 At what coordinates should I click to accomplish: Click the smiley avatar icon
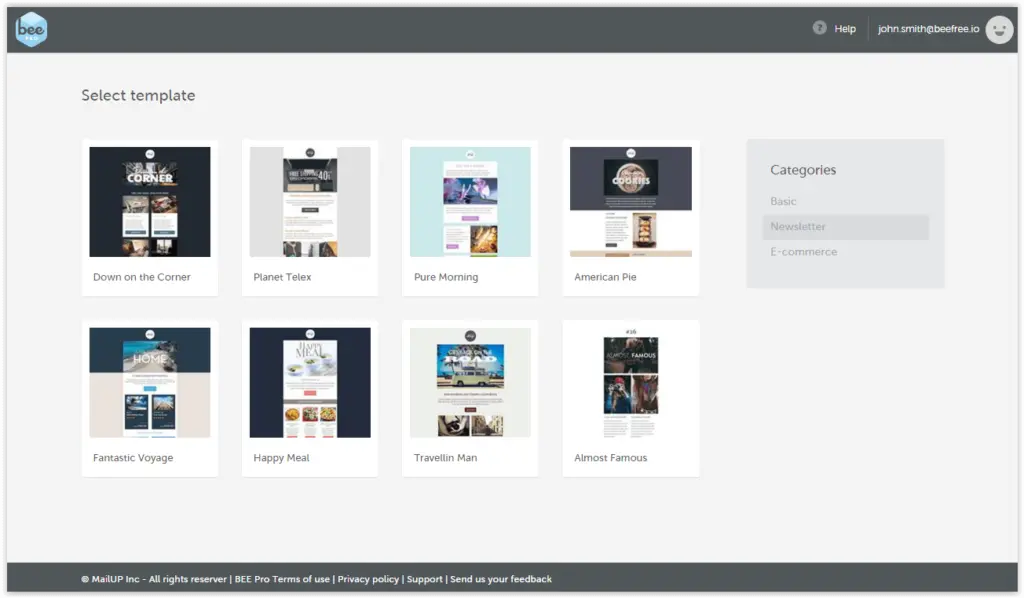(x=999, y=29)
